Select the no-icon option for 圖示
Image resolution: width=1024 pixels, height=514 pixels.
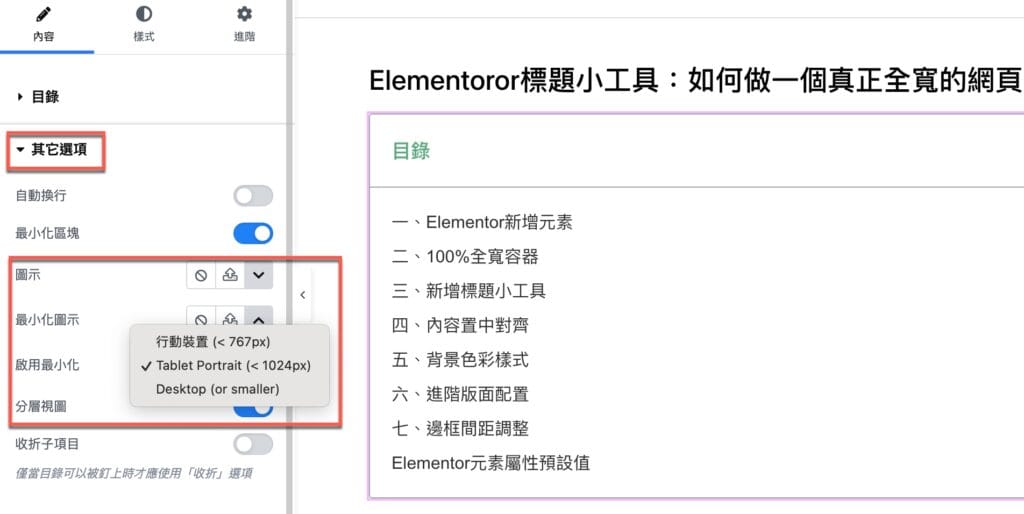coord(201,276)
